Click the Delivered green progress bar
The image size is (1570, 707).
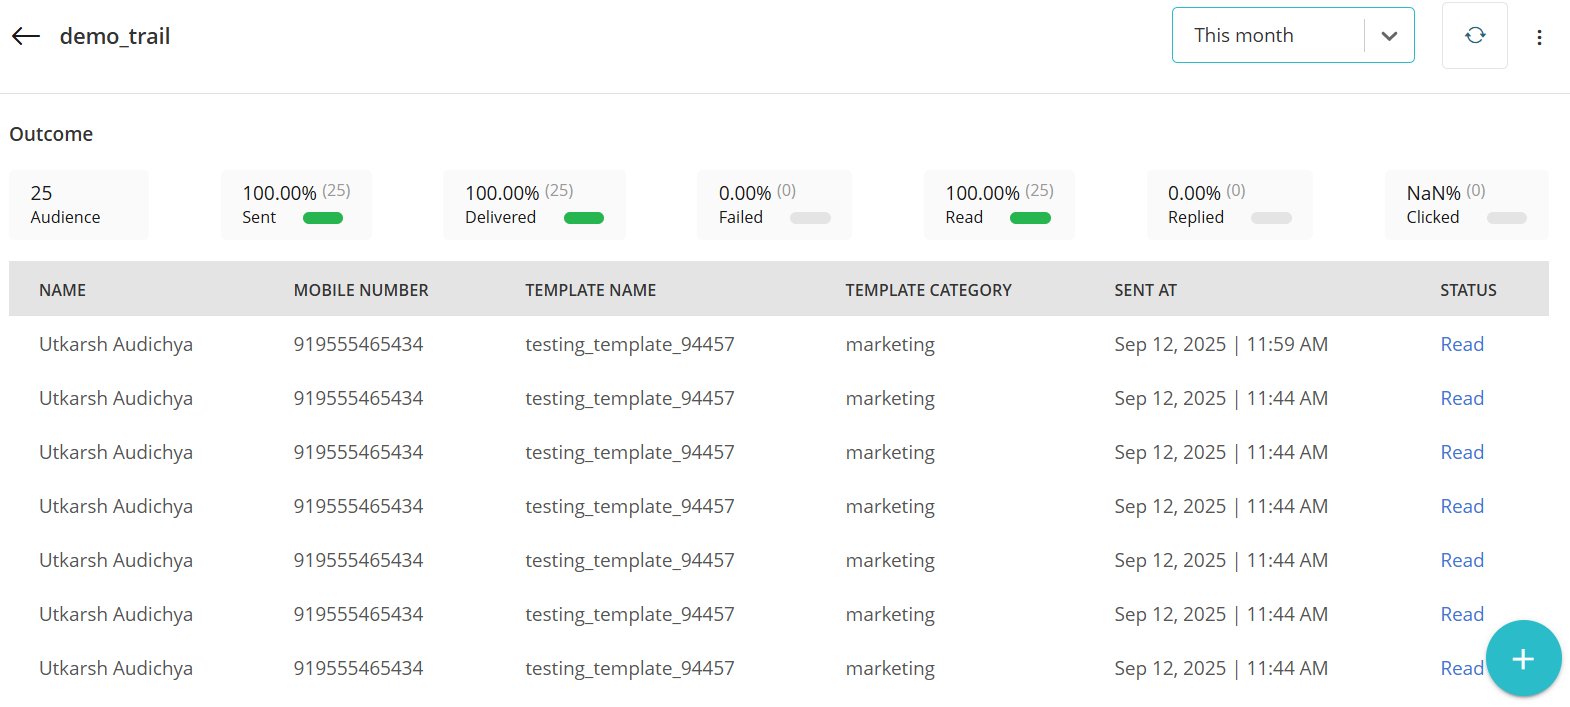pos(583,218)
